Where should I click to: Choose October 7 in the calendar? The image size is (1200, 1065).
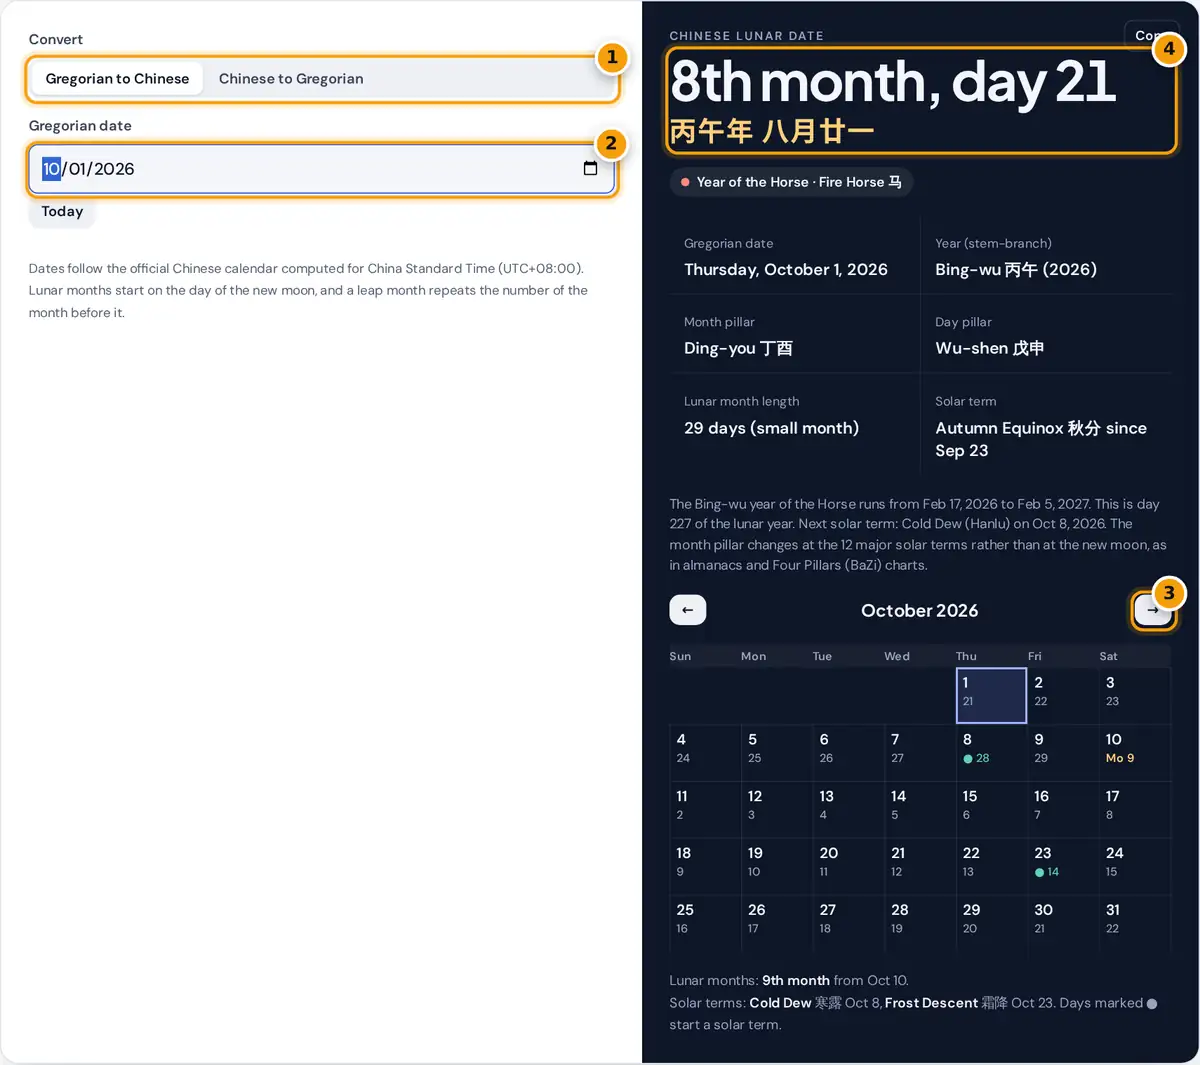(920, 752)
